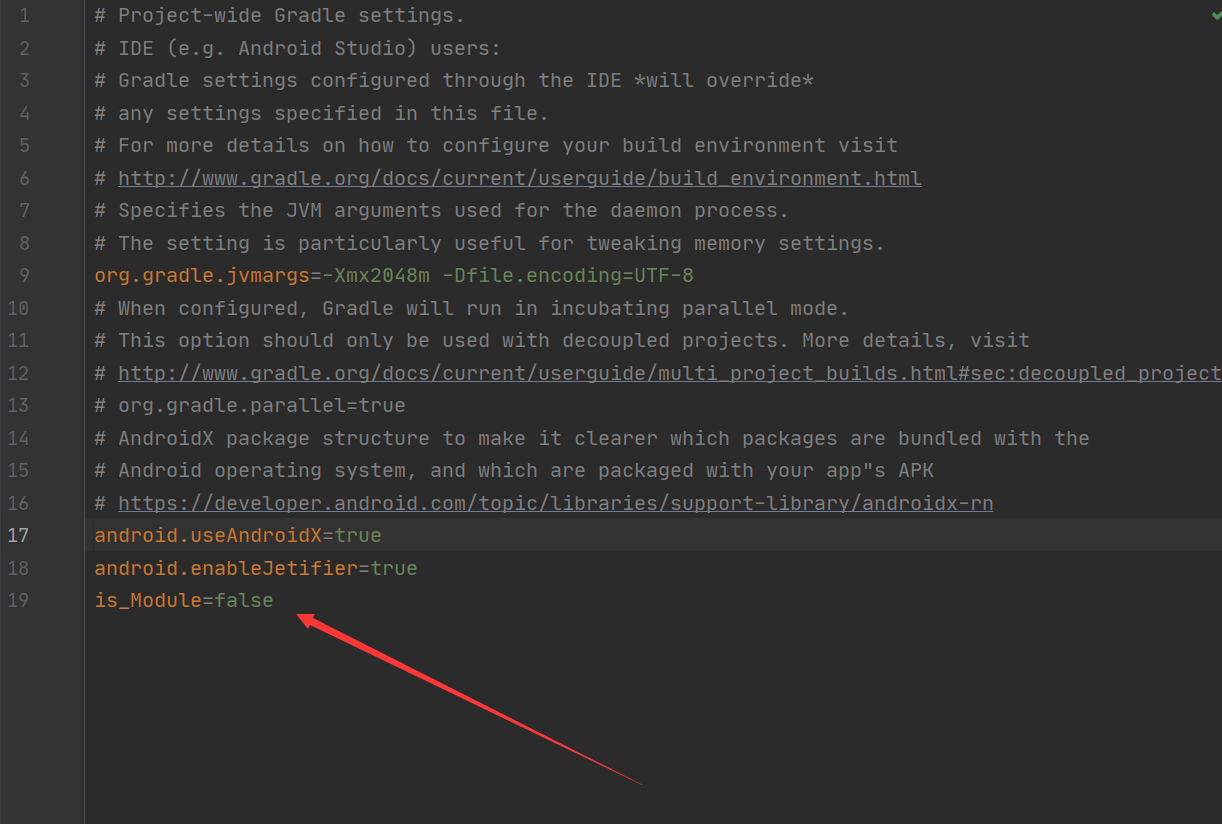Click the Project-wide Gradle settings comment
This screenshot has height=824, width=1222.
pyautogui.click(x=279, y=15)
